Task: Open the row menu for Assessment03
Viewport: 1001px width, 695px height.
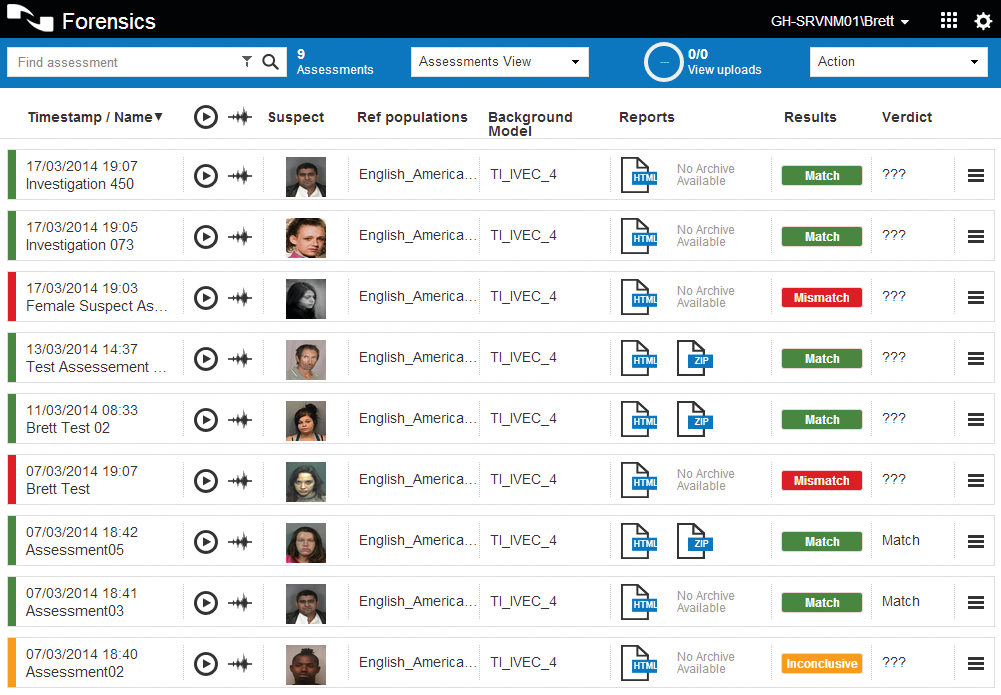Action: (974, 602)
